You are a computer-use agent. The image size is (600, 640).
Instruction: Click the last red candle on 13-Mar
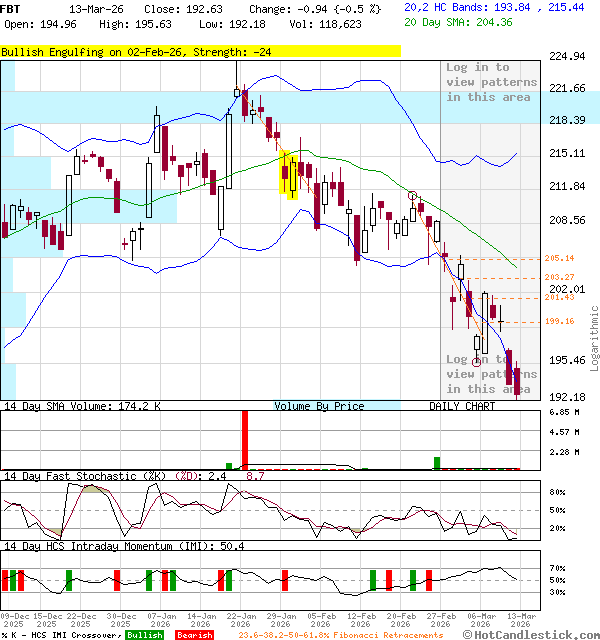(517, 380)
